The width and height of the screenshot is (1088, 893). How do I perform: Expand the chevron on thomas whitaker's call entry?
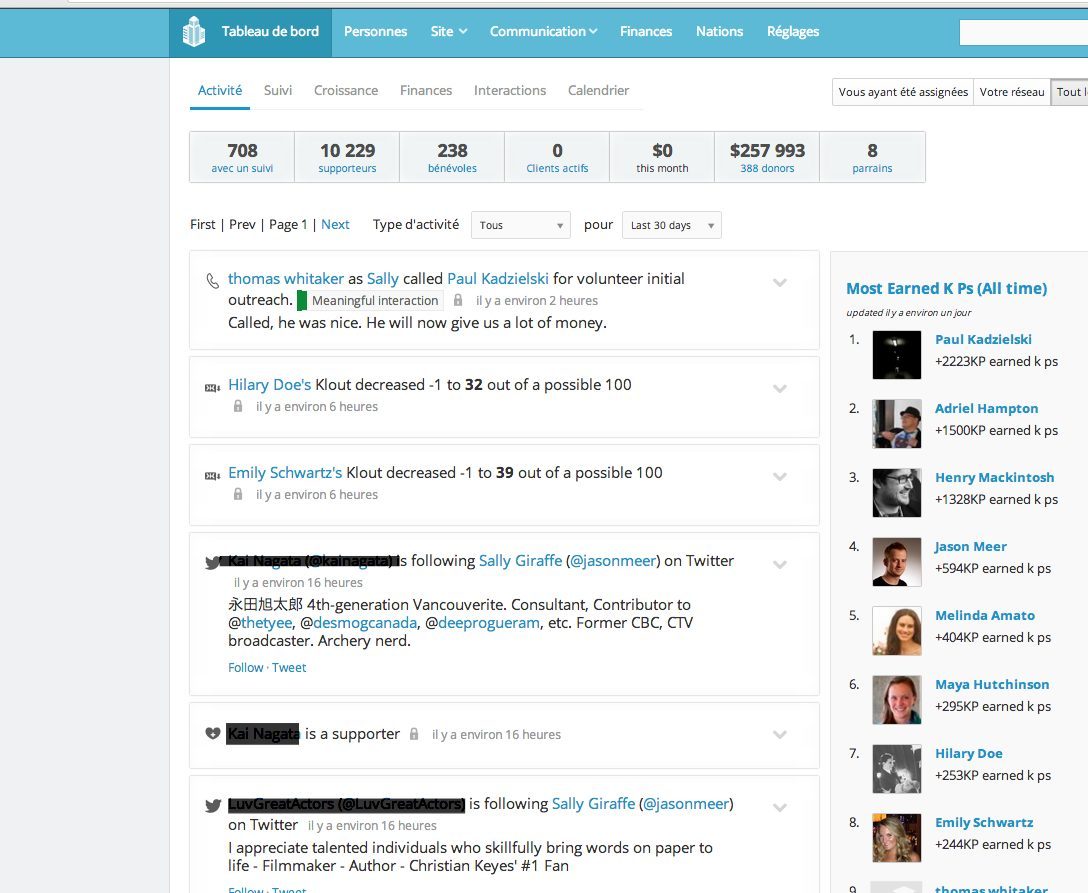tap(780, 283)
